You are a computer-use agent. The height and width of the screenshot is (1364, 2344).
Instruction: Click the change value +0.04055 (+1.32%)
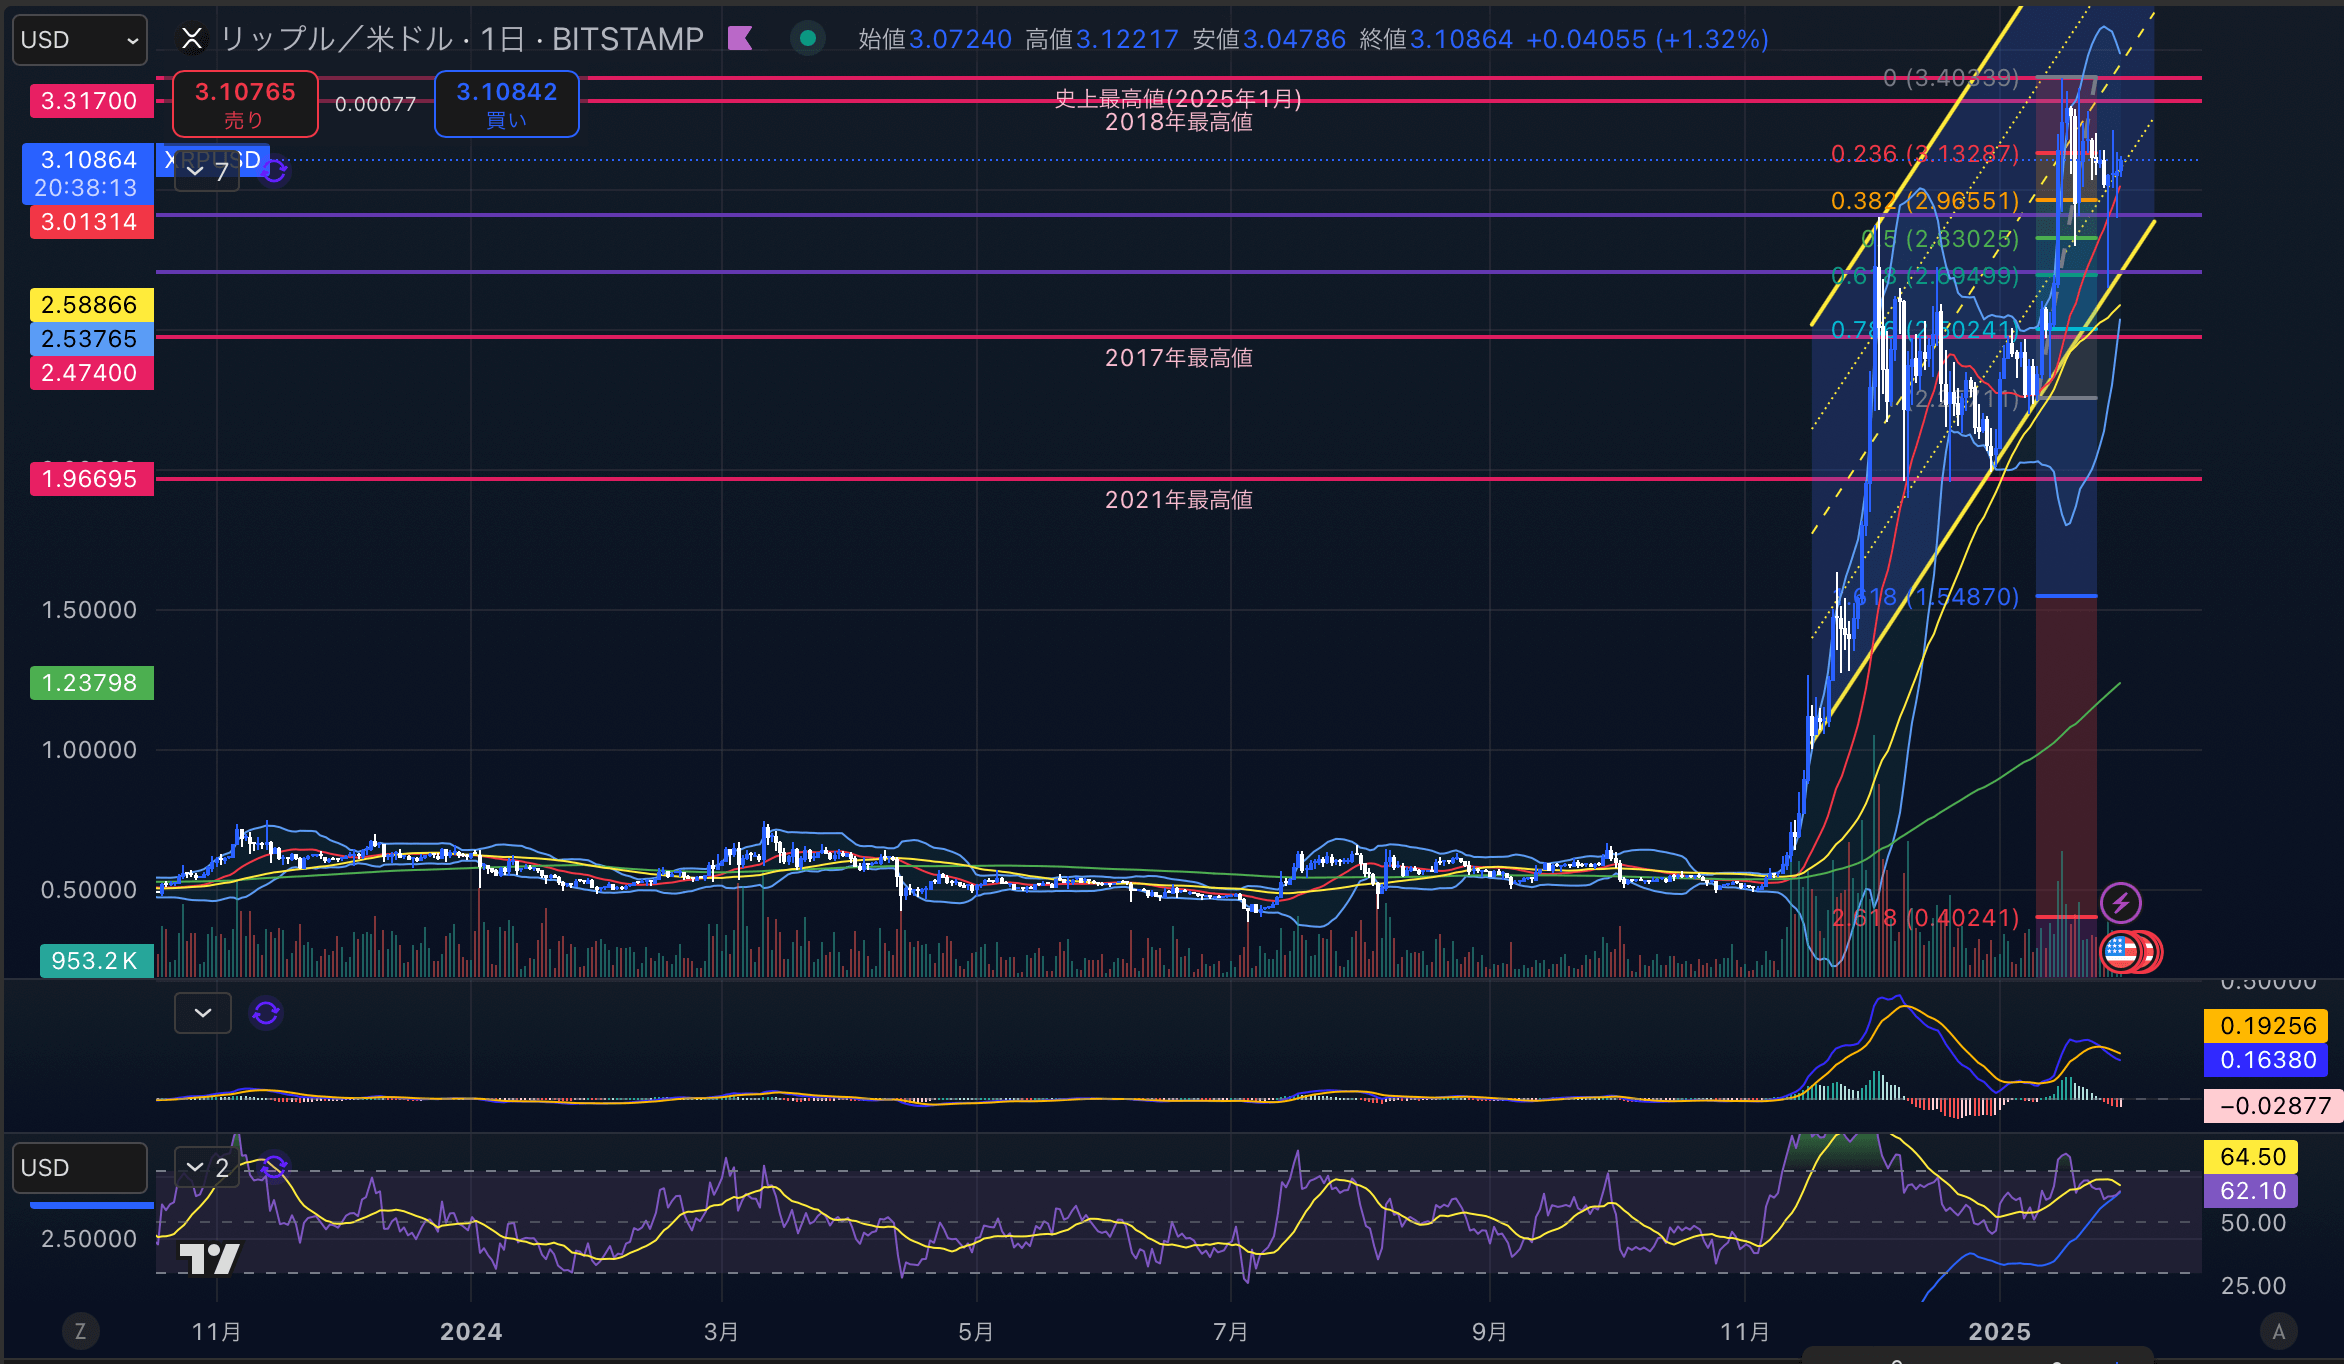[x=1647, y=39]
